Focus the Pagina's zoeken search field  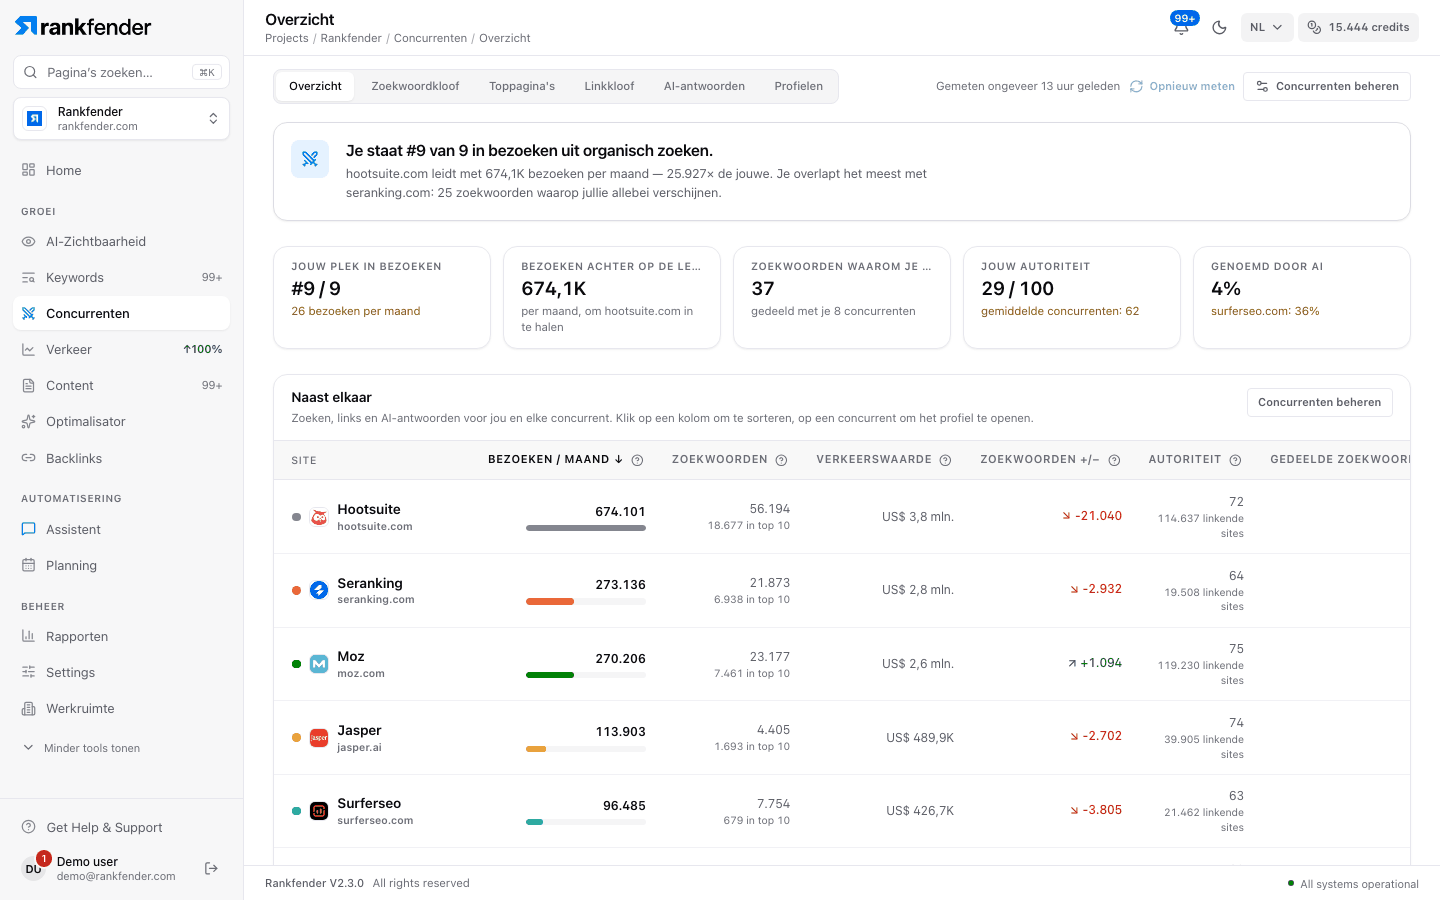[121, 72]
